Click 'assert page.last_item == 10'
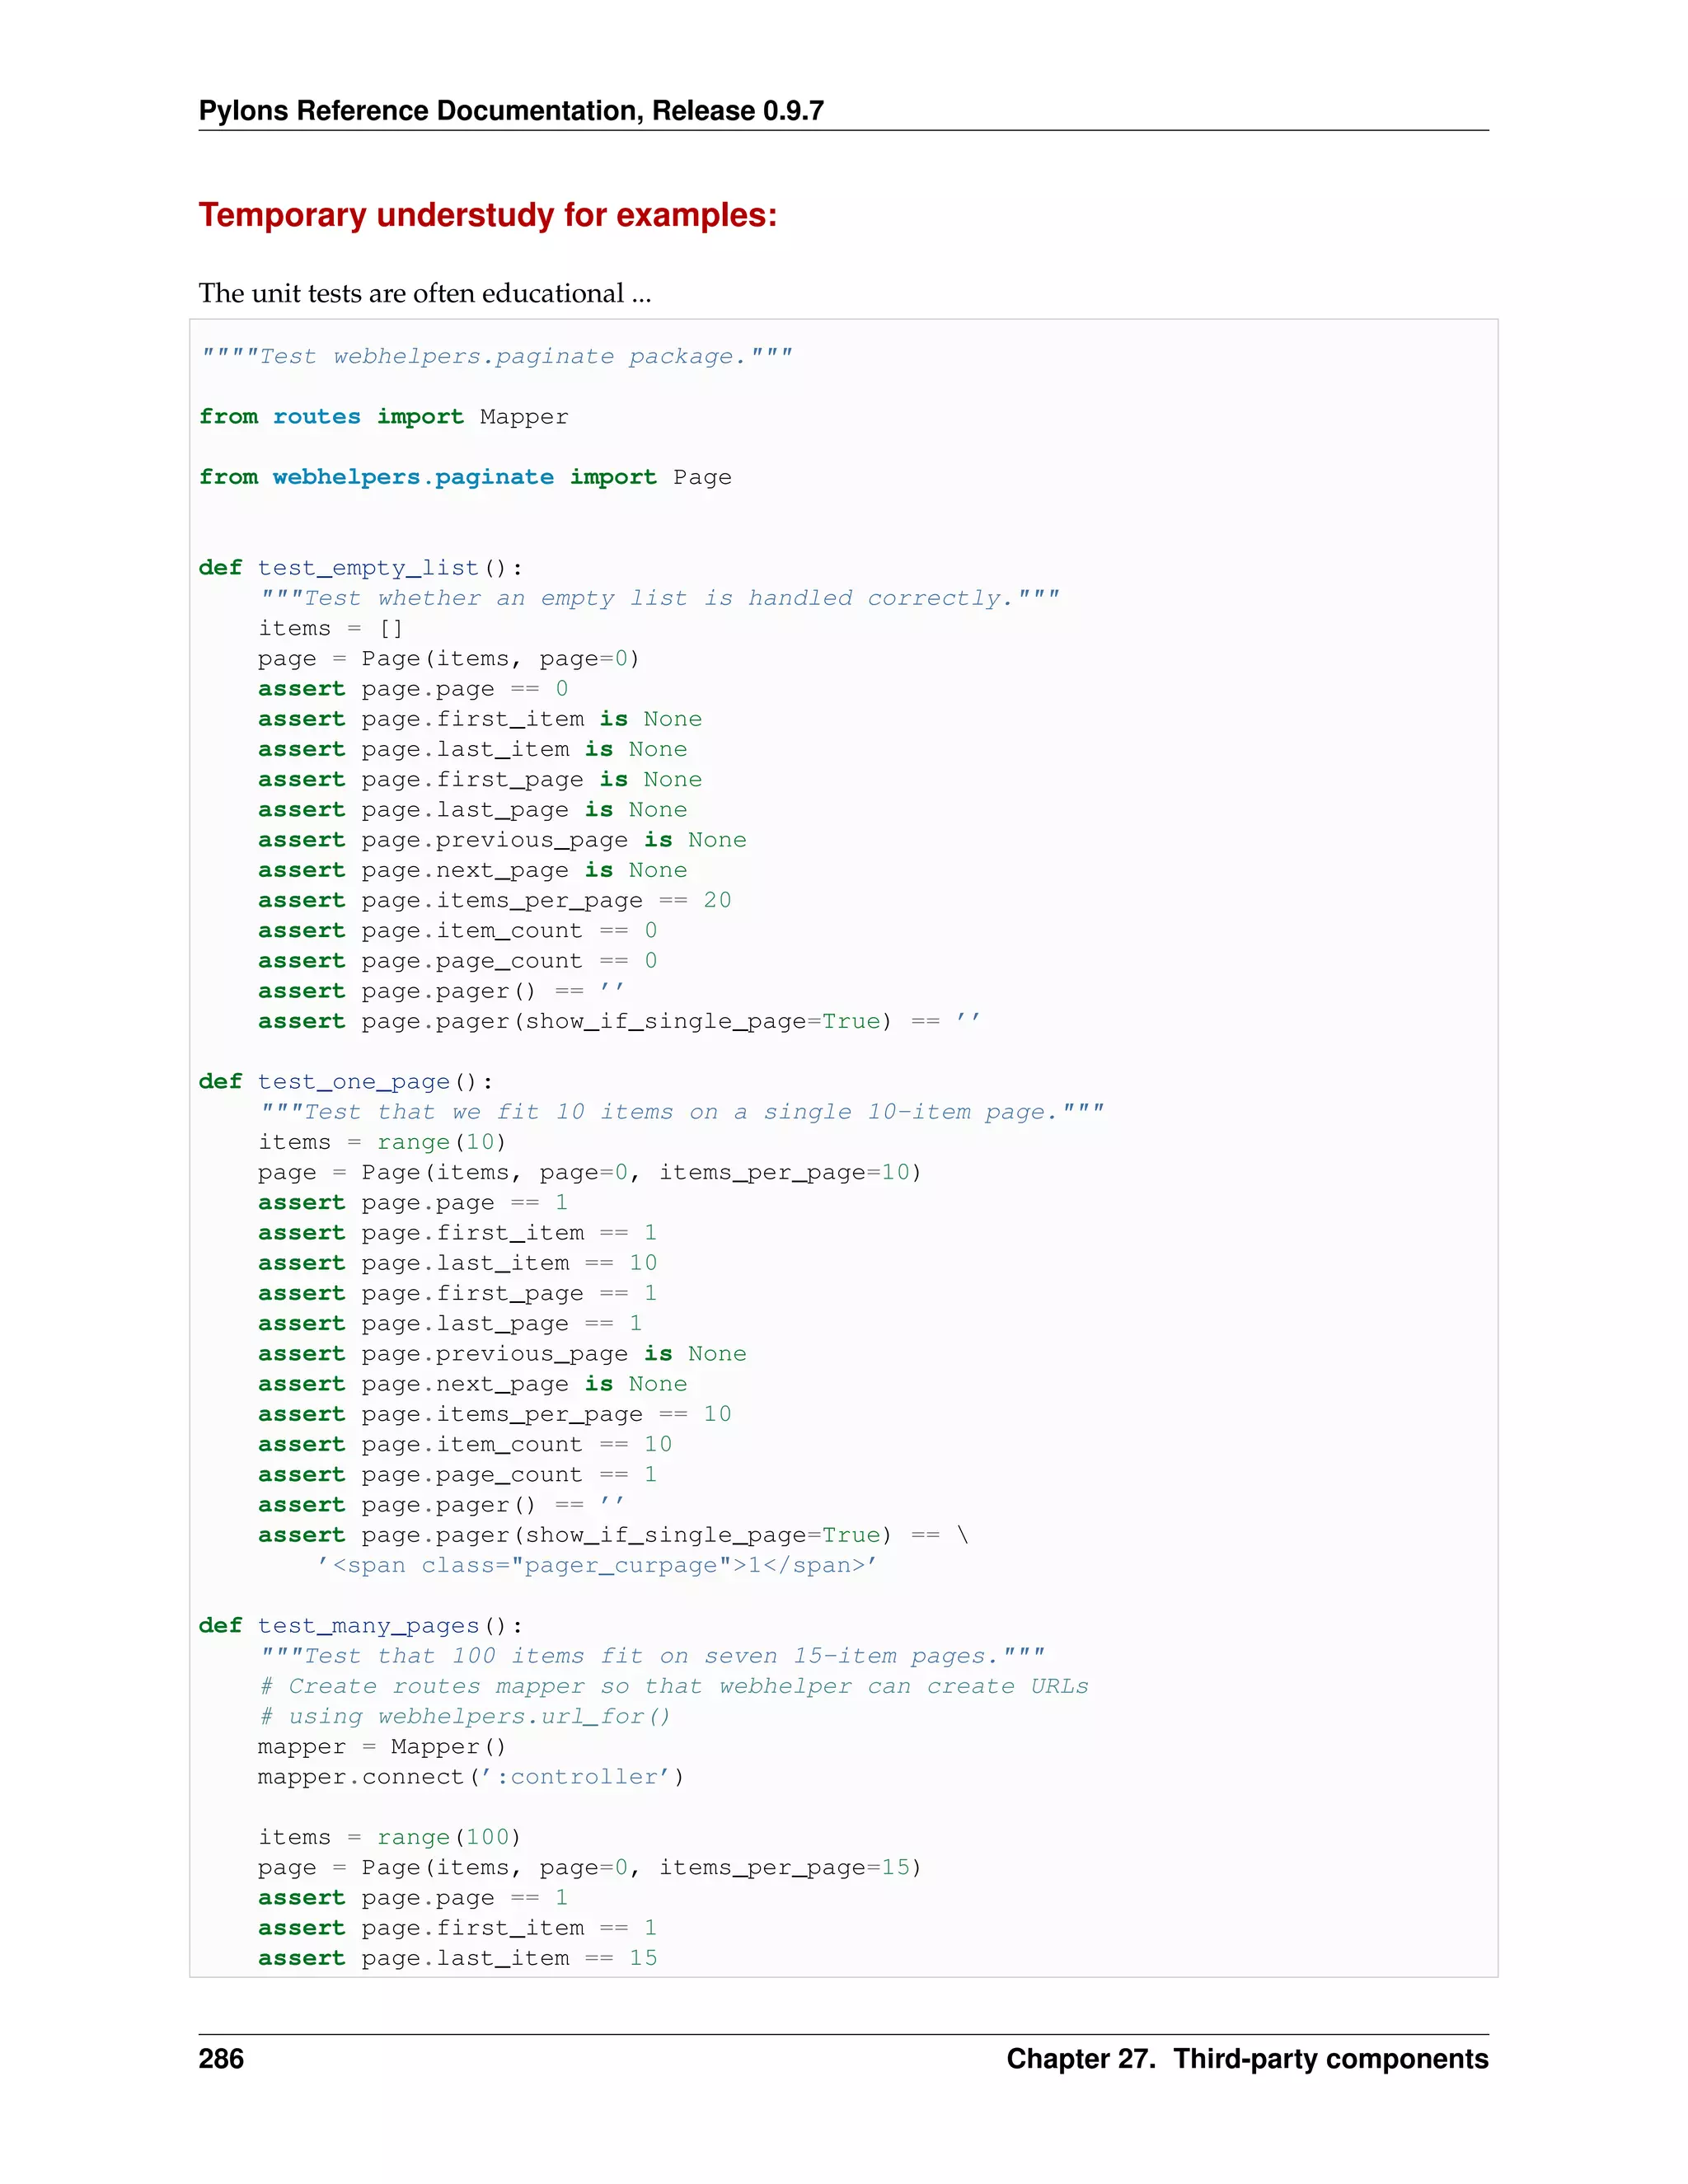Image resolution: width=1688 pixels, height=2184 pixels. point(458,1263)
